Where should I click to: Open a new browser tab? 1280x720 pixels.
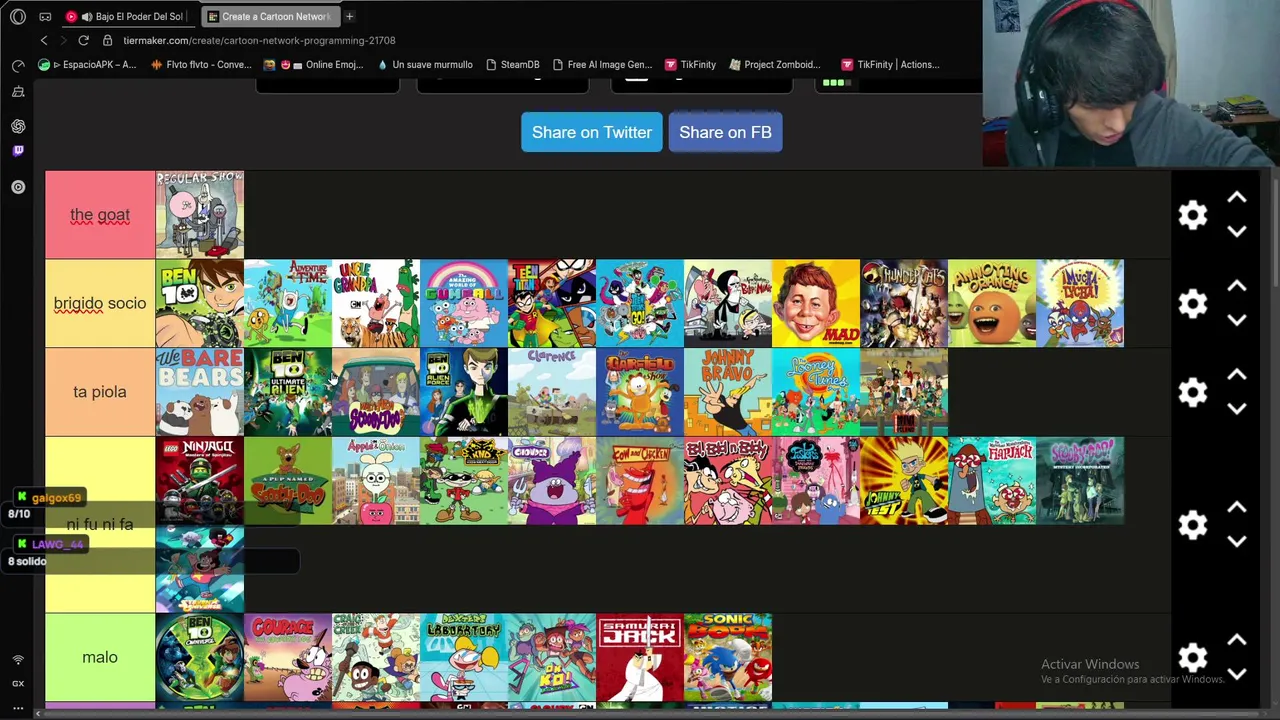(350, 16)
